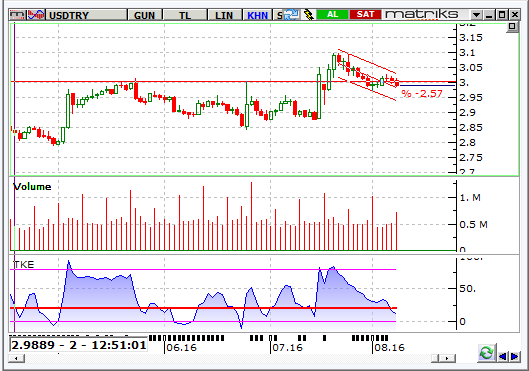Click the 2.9889 price status field
529x371 pixels.
coord(78,345)
